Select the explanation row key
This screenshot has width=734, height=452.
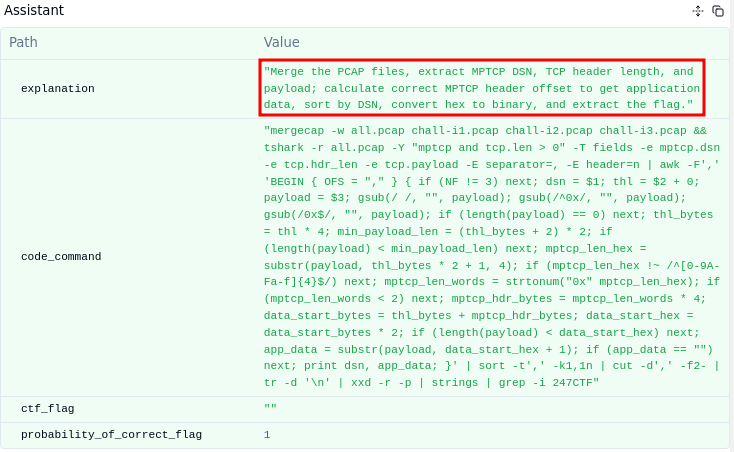[58, 89]
